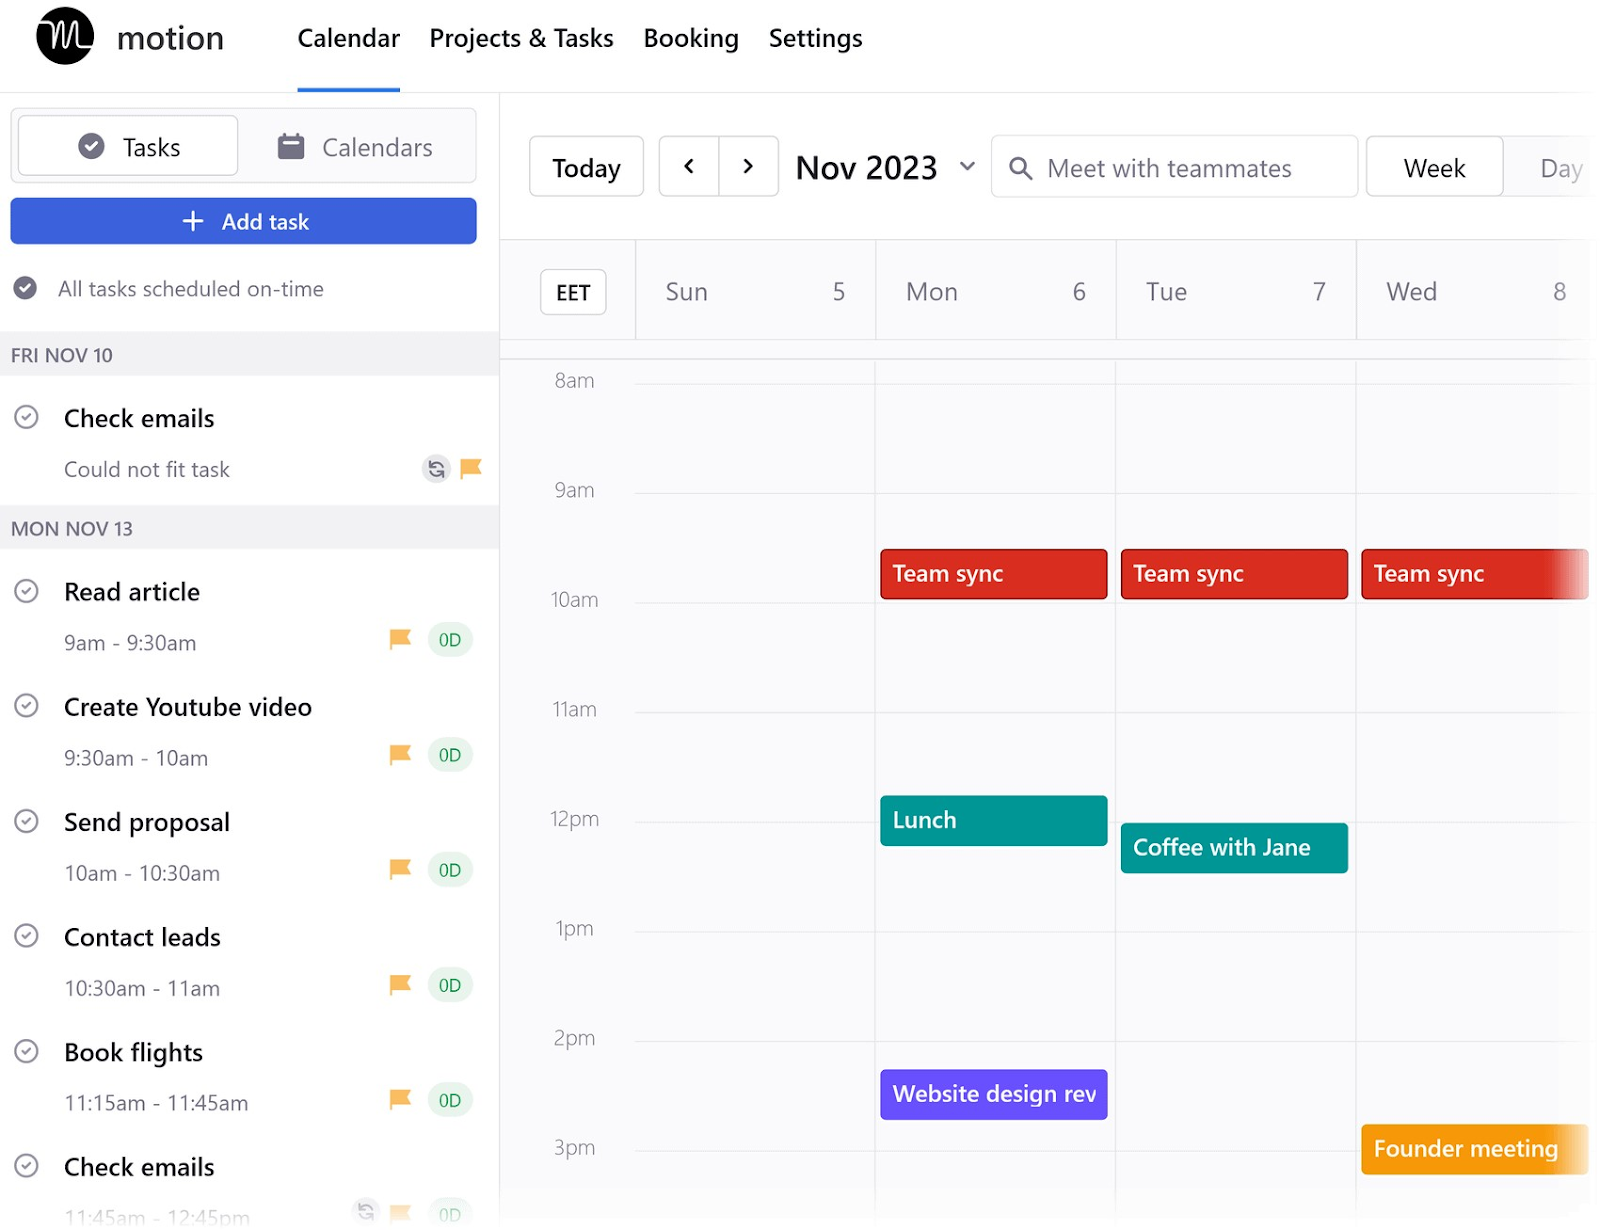This screenshot has width=1600, height=1230.
Task: Click the recurring icon next to Check emails
Action: 437,468
